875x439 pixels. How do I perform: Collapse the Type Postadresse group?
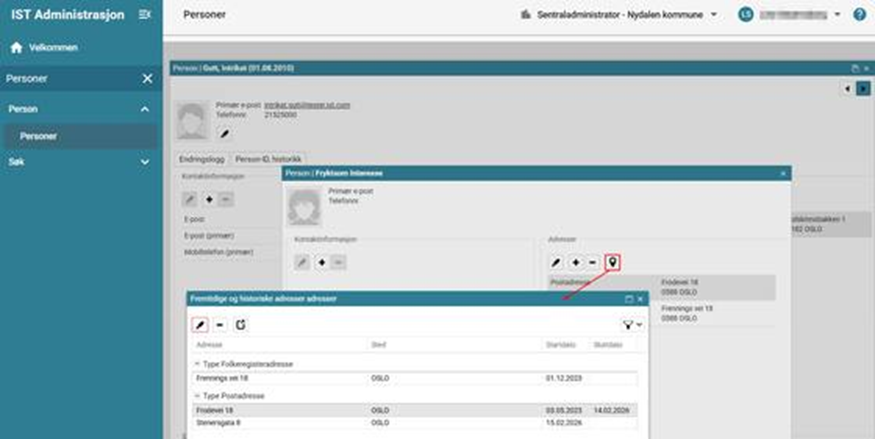click(x=197, y=396)
